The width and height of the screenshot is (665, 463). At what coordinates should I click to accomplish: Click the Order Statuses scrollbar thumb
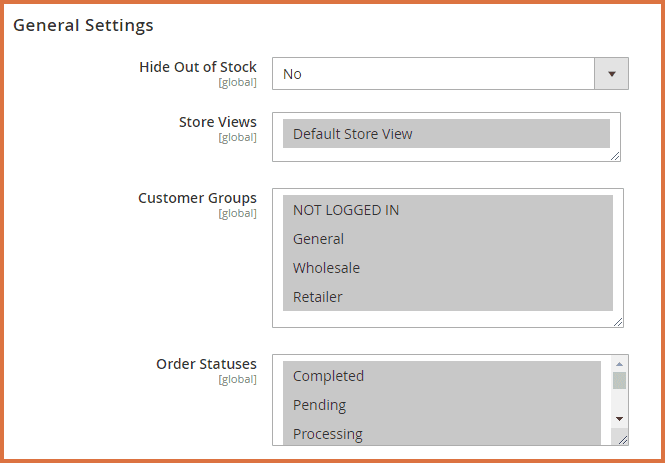pos(619,381)
